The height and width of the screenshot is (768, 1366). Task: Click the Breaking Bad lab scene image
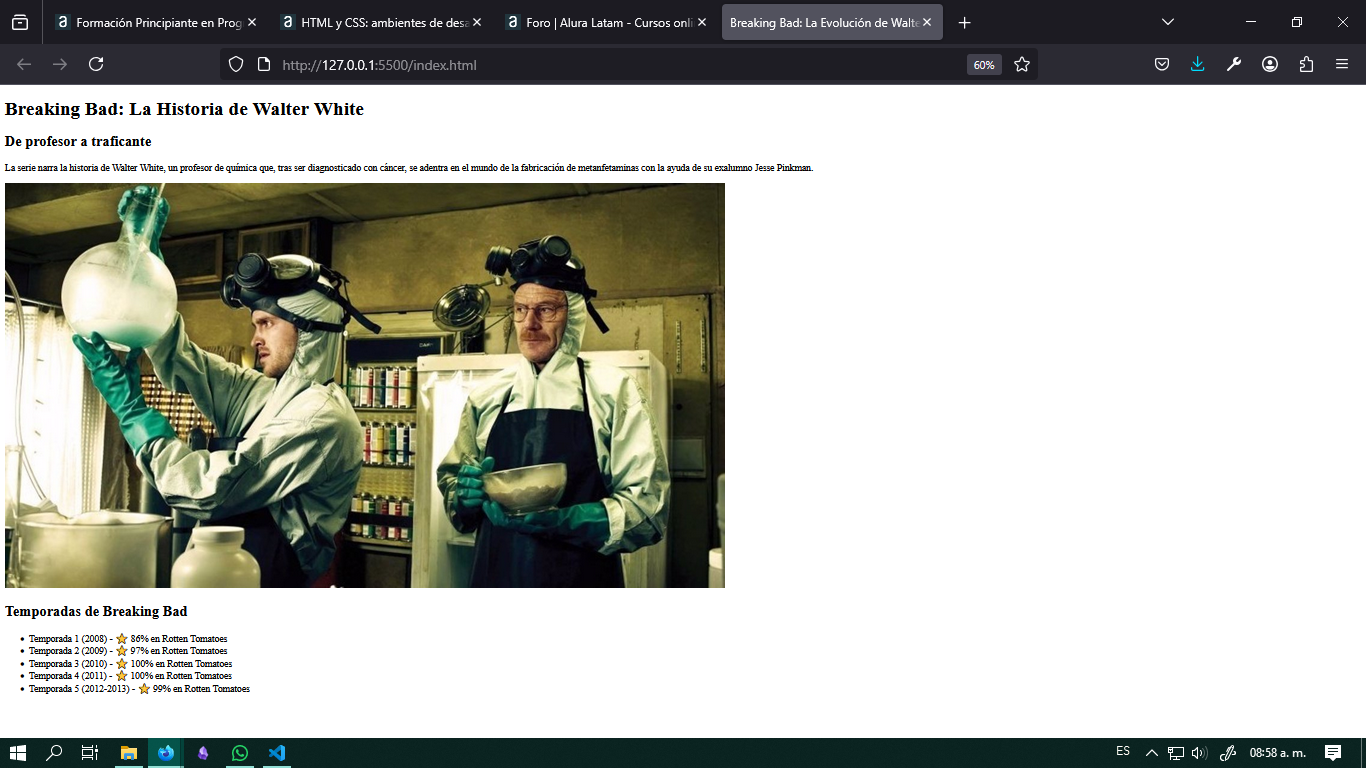[x=365, y=385]
